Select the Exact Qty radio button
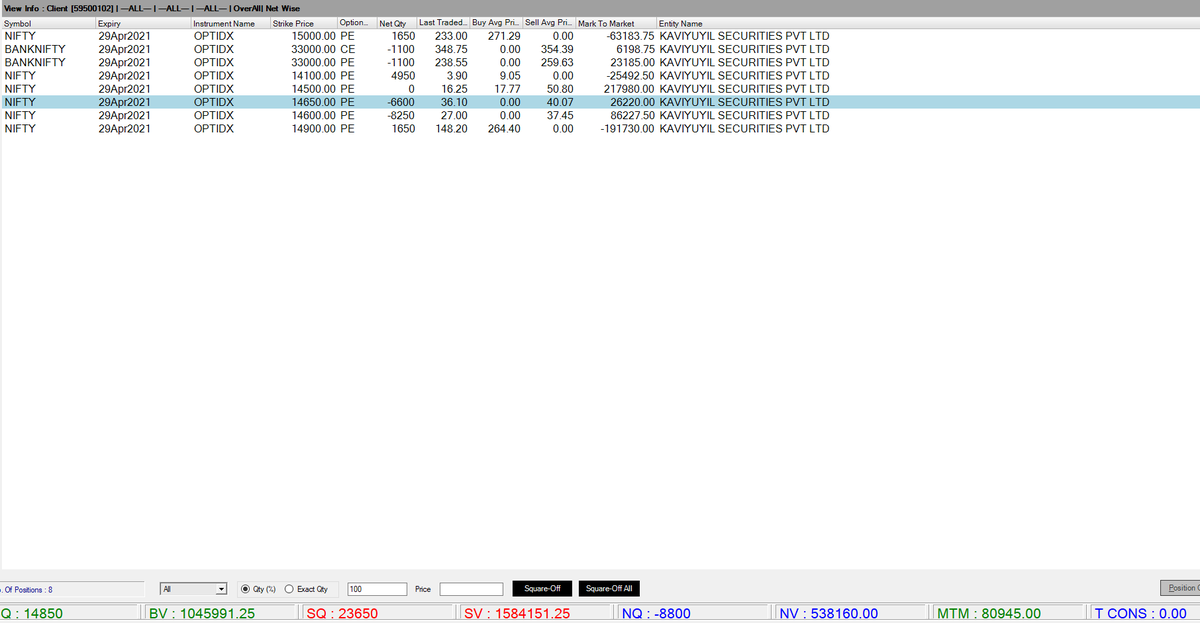This screenshot has width=1200, height=623. 291,589
